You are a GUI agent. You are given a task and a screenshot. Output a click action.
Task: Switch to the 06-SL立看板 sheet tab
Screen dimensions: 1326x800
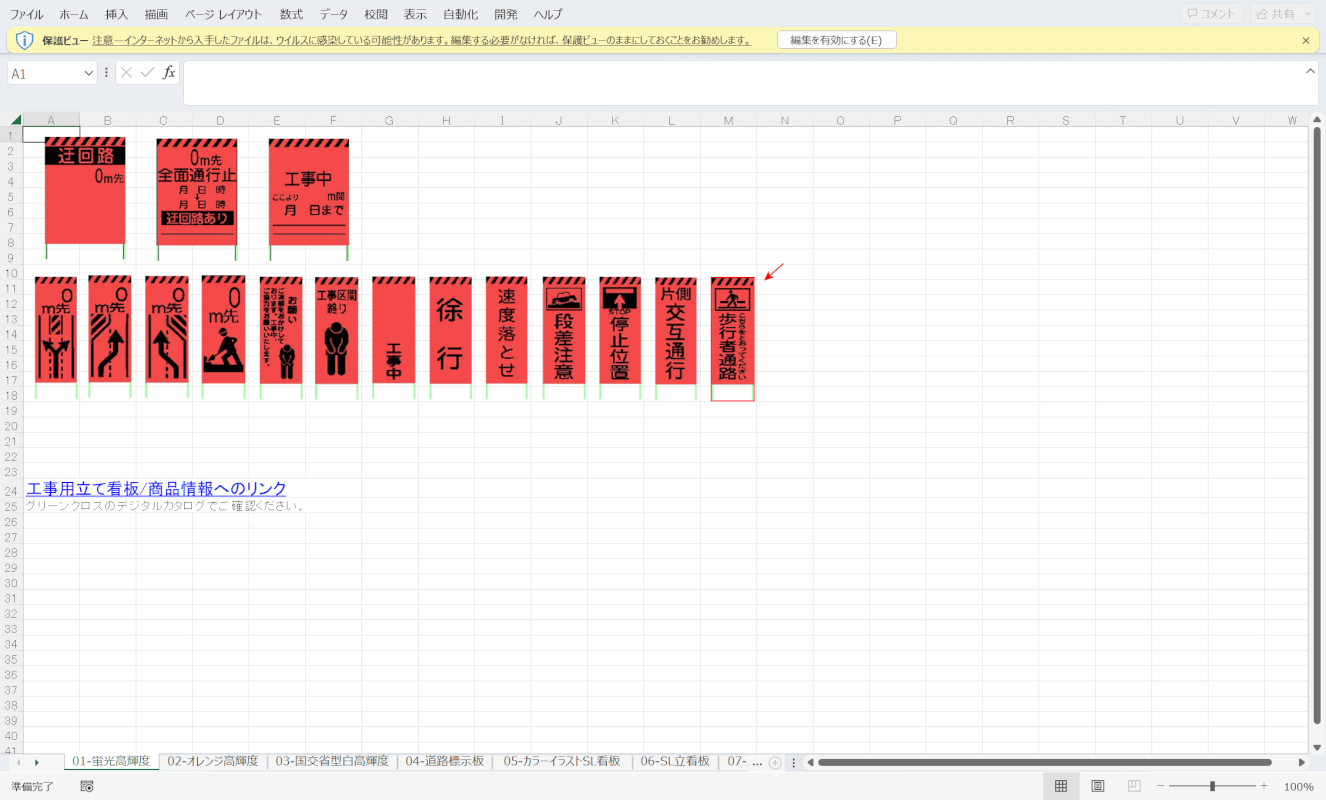[675, 761]
